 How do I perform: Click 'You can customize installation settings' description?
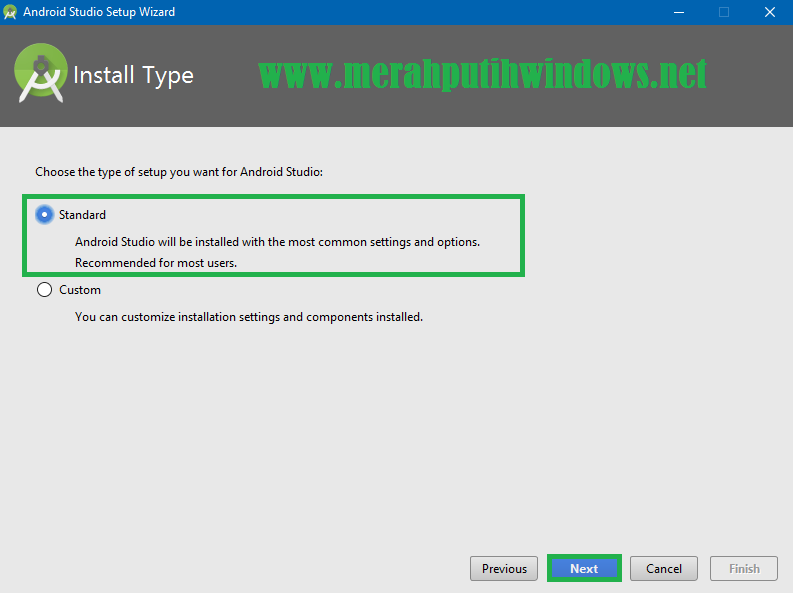249,317
